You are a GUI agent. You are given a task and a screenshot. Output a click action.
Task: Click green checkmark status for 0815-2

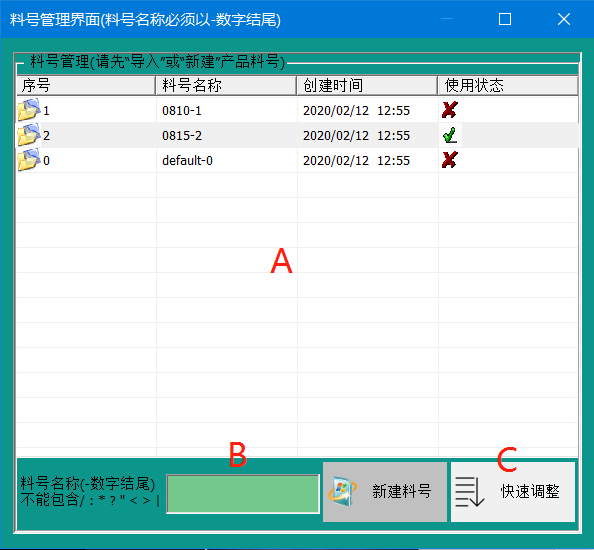[450, 135]
